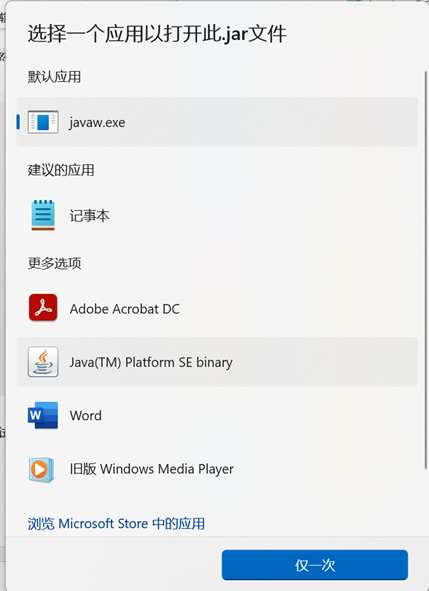Click the Java coffee cup icon
This screenshot has height=591, width=429.
coord(43,362)
